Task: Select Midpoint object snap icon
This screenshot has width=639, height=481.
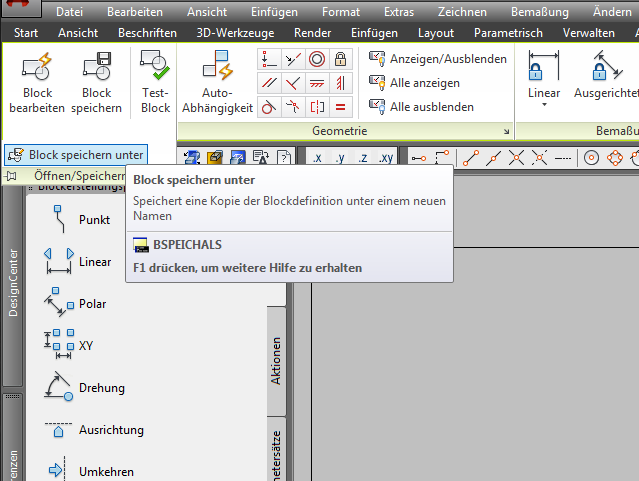Action: 494,158
